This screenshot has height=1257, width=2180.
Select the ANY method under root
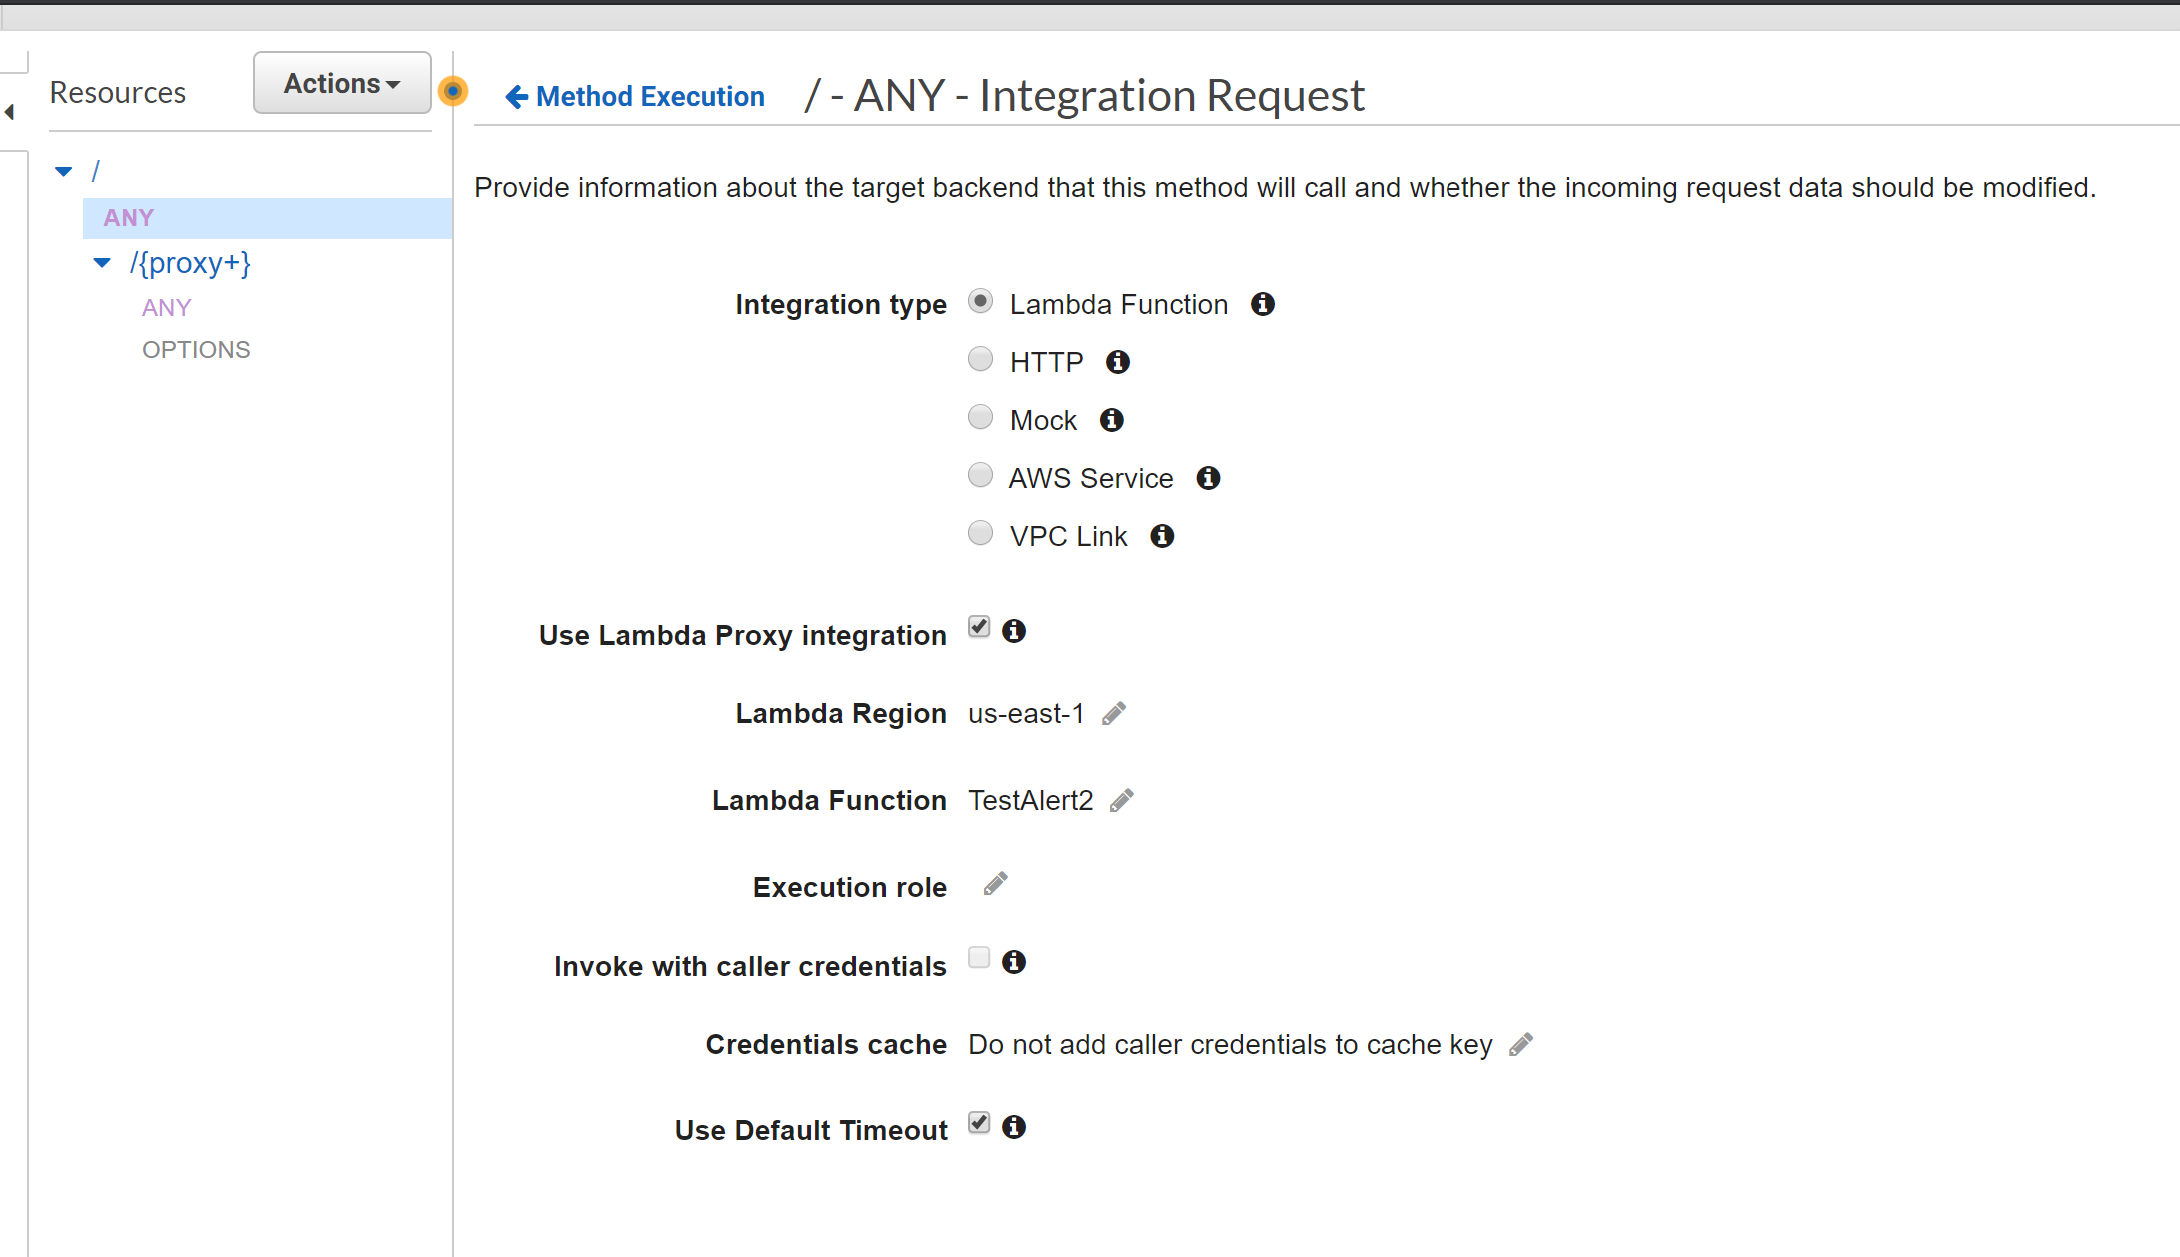click(x=127, y=217)
